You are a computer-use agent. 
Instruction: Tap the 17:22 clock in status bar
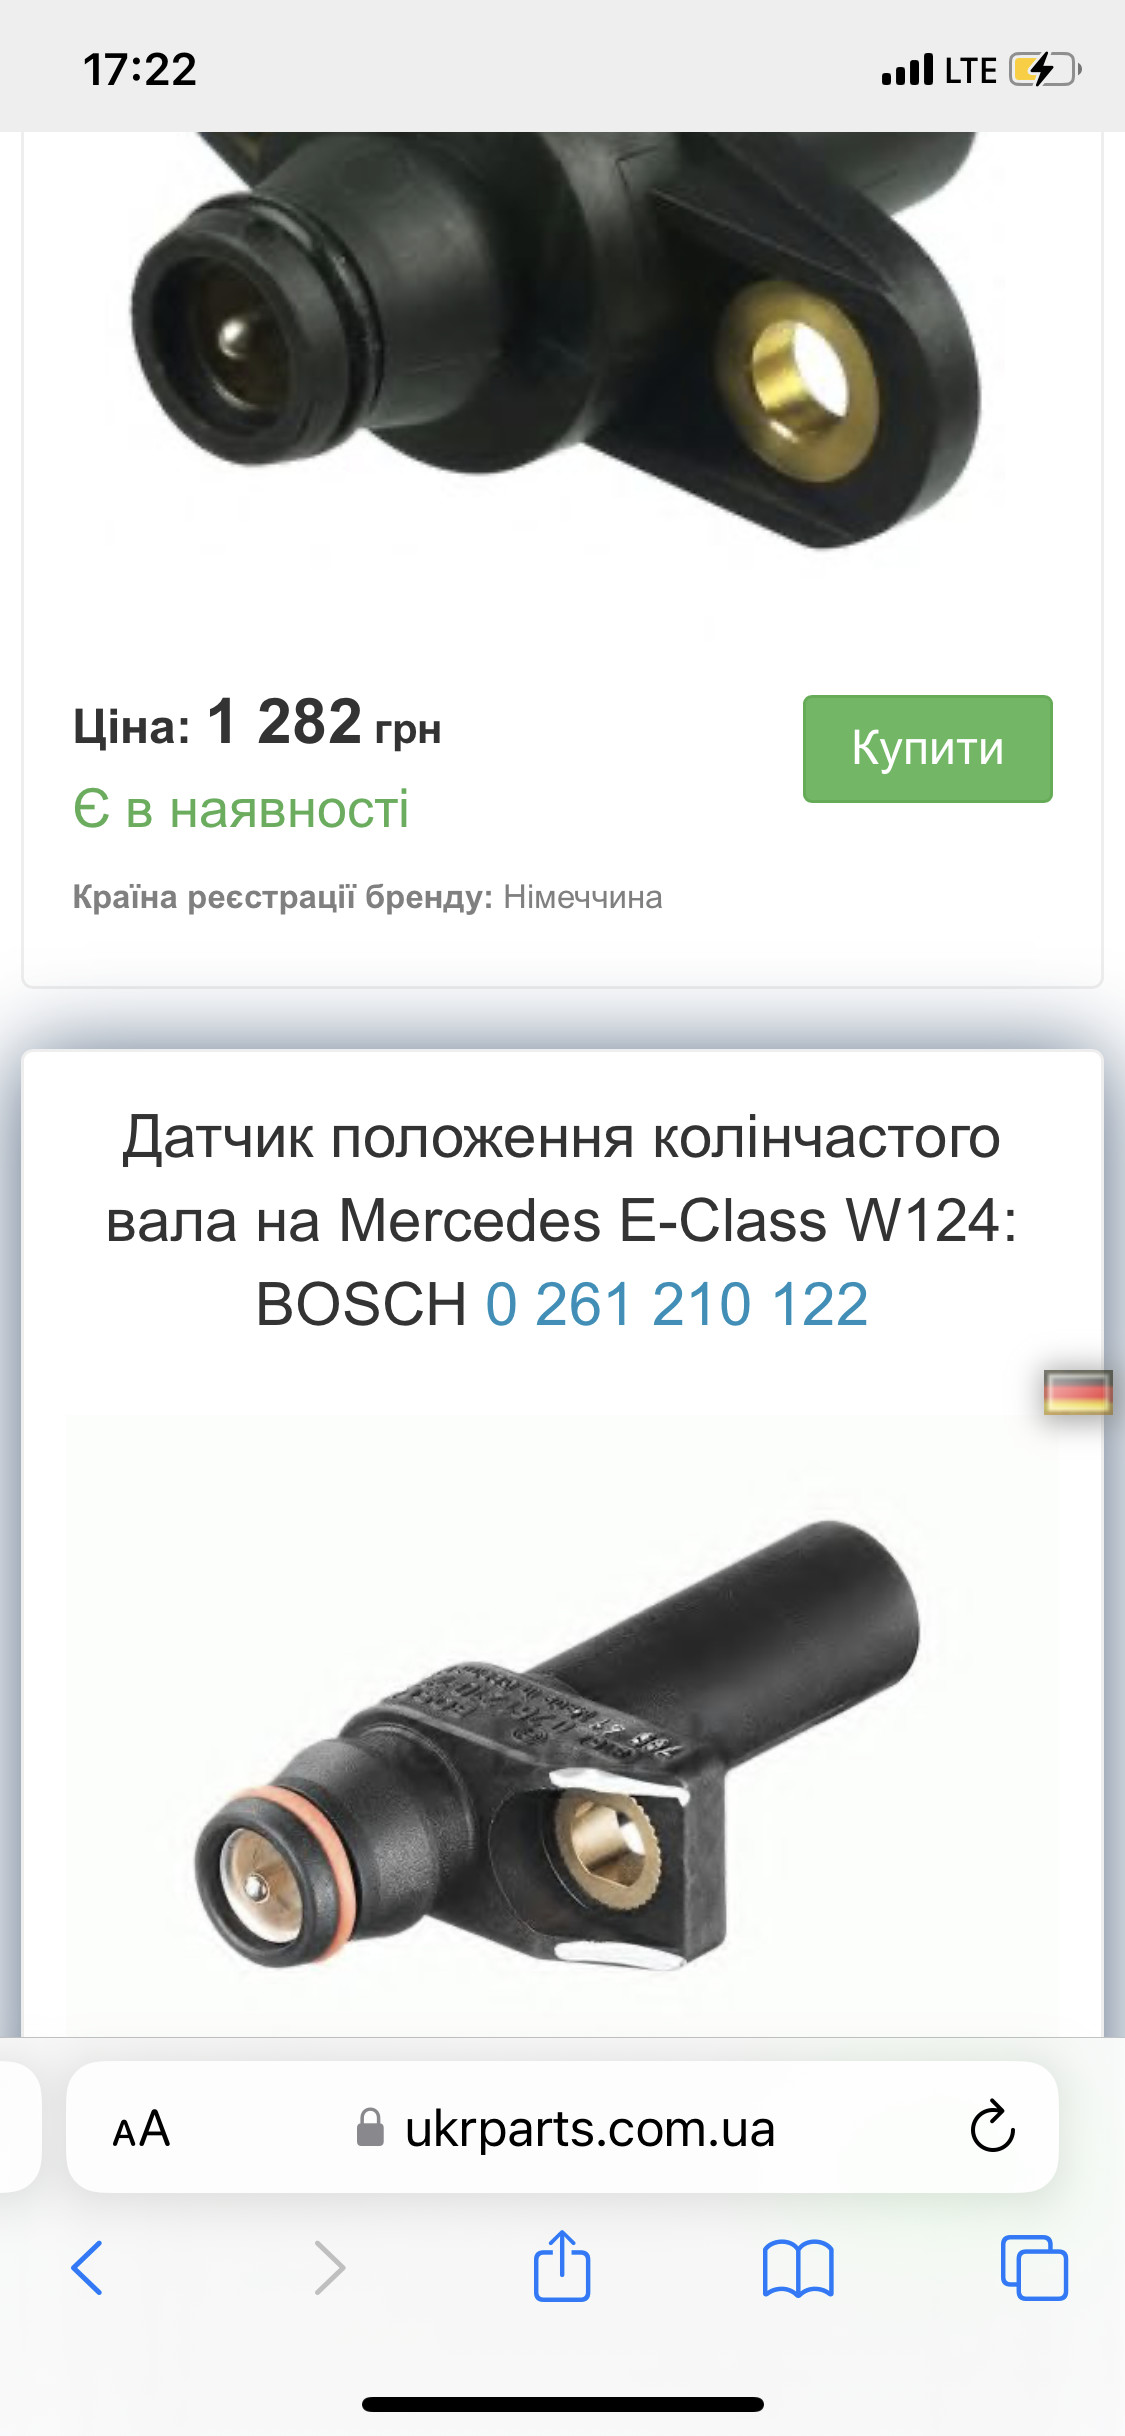coord(140,69)
